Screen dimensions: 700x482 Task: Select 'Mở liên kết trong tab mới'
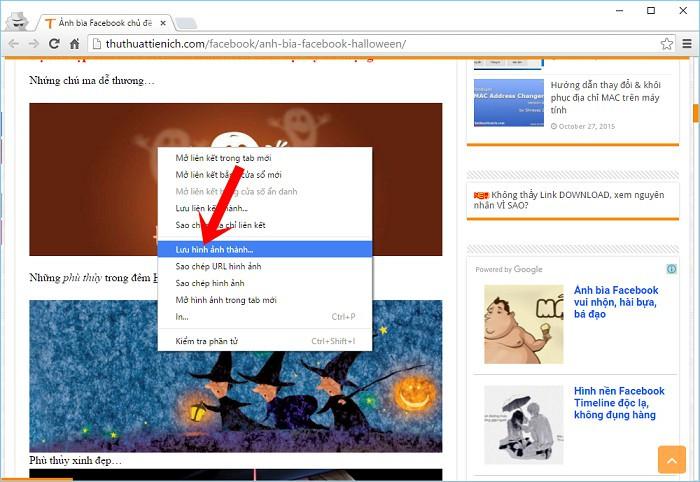coord(265,158)
